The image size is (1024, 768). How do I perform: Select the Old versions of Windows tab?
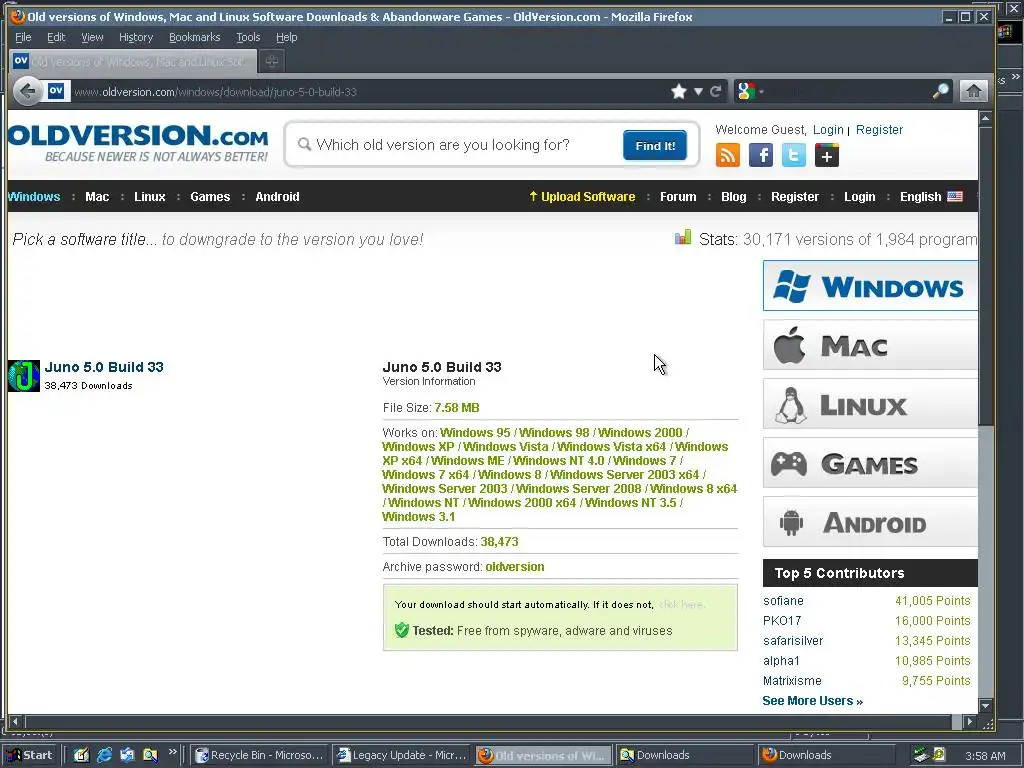coord(132,61)
